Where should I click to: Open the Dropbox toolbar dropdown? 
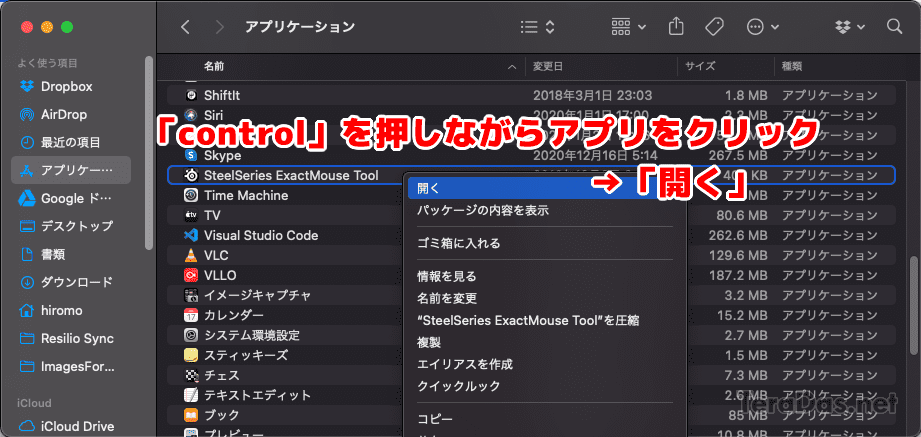tap(849, 27)
